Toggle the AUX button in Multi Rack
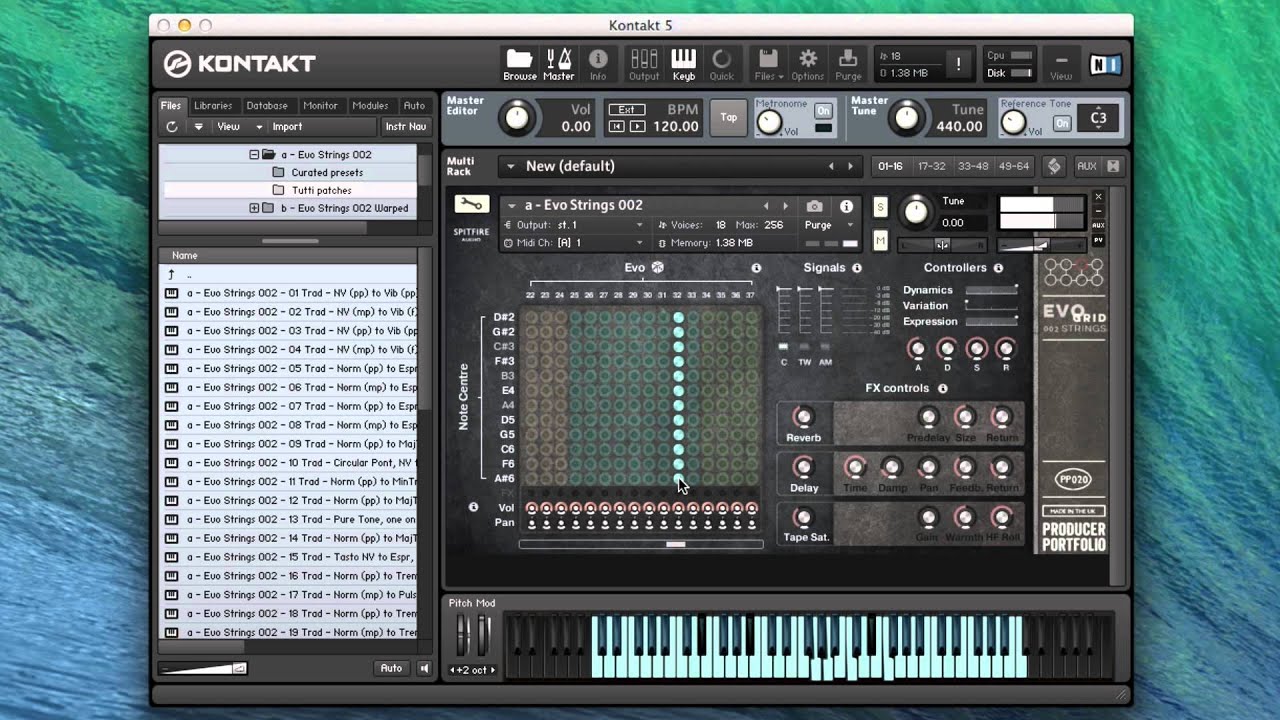Viewport: 1280px width, 720px height. 1087,166
